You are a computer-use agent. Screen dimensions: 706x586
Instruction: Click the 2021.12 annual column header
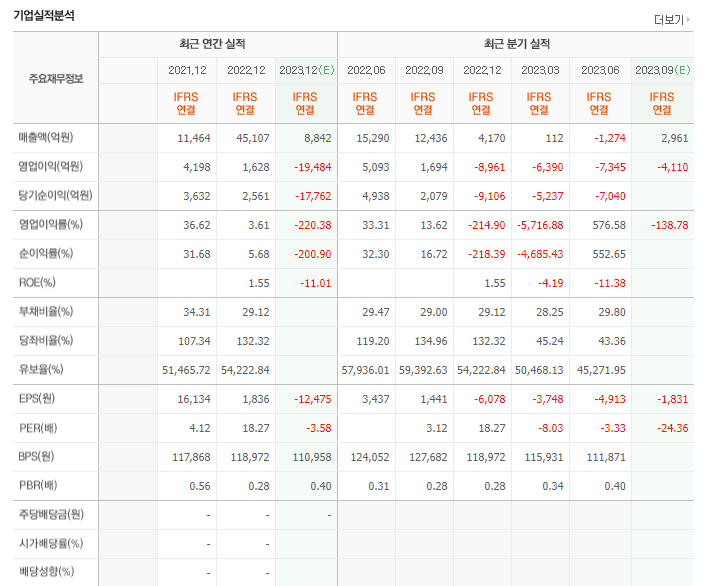(x=187, y=70)
